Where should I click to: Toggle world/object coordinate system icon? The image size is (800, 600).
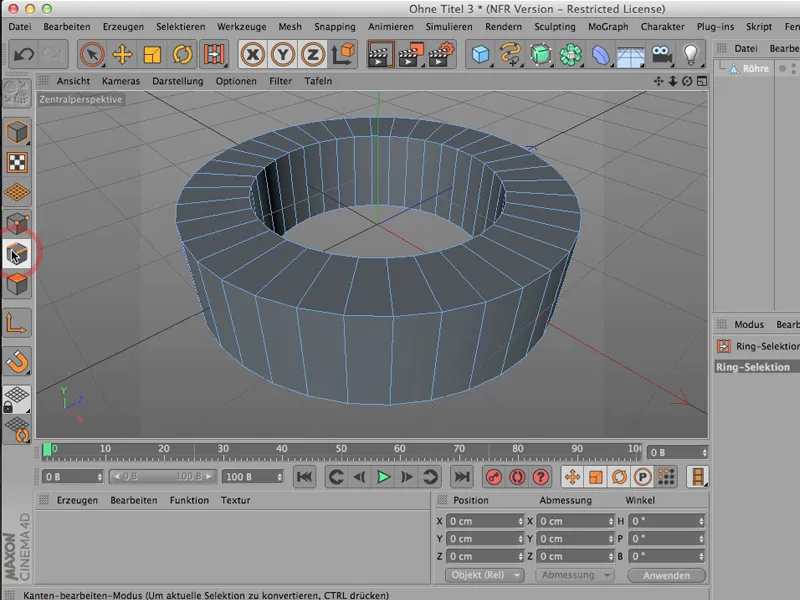coord(343,54)
